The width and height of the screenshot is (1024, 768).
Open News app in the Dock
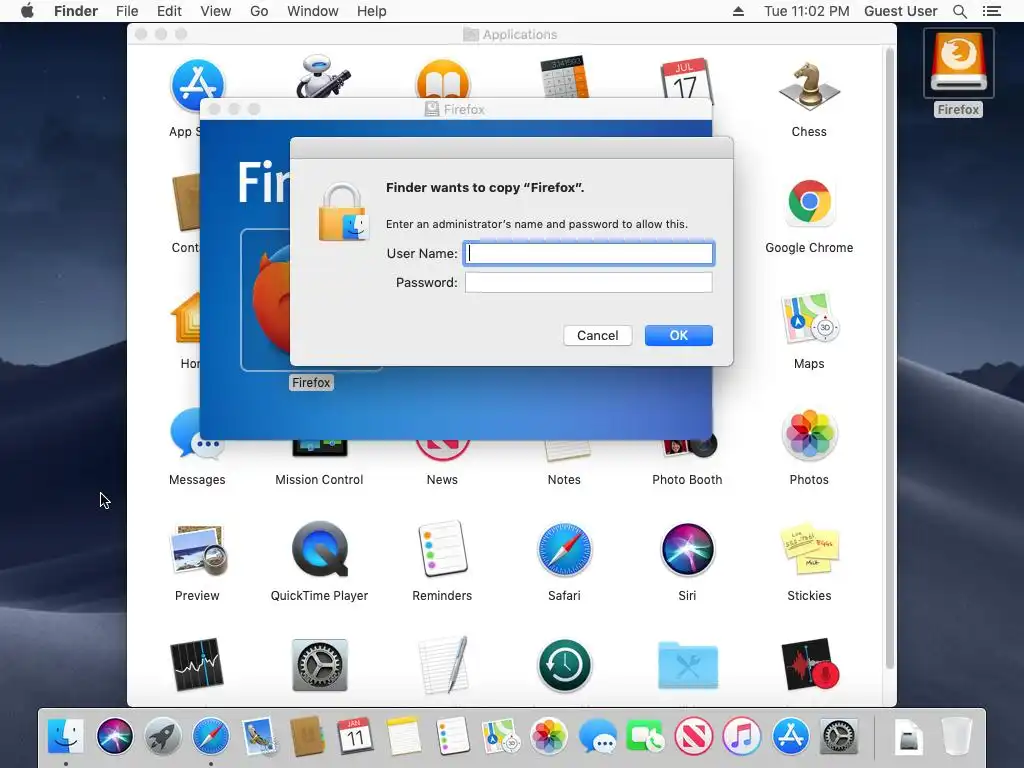694,737
